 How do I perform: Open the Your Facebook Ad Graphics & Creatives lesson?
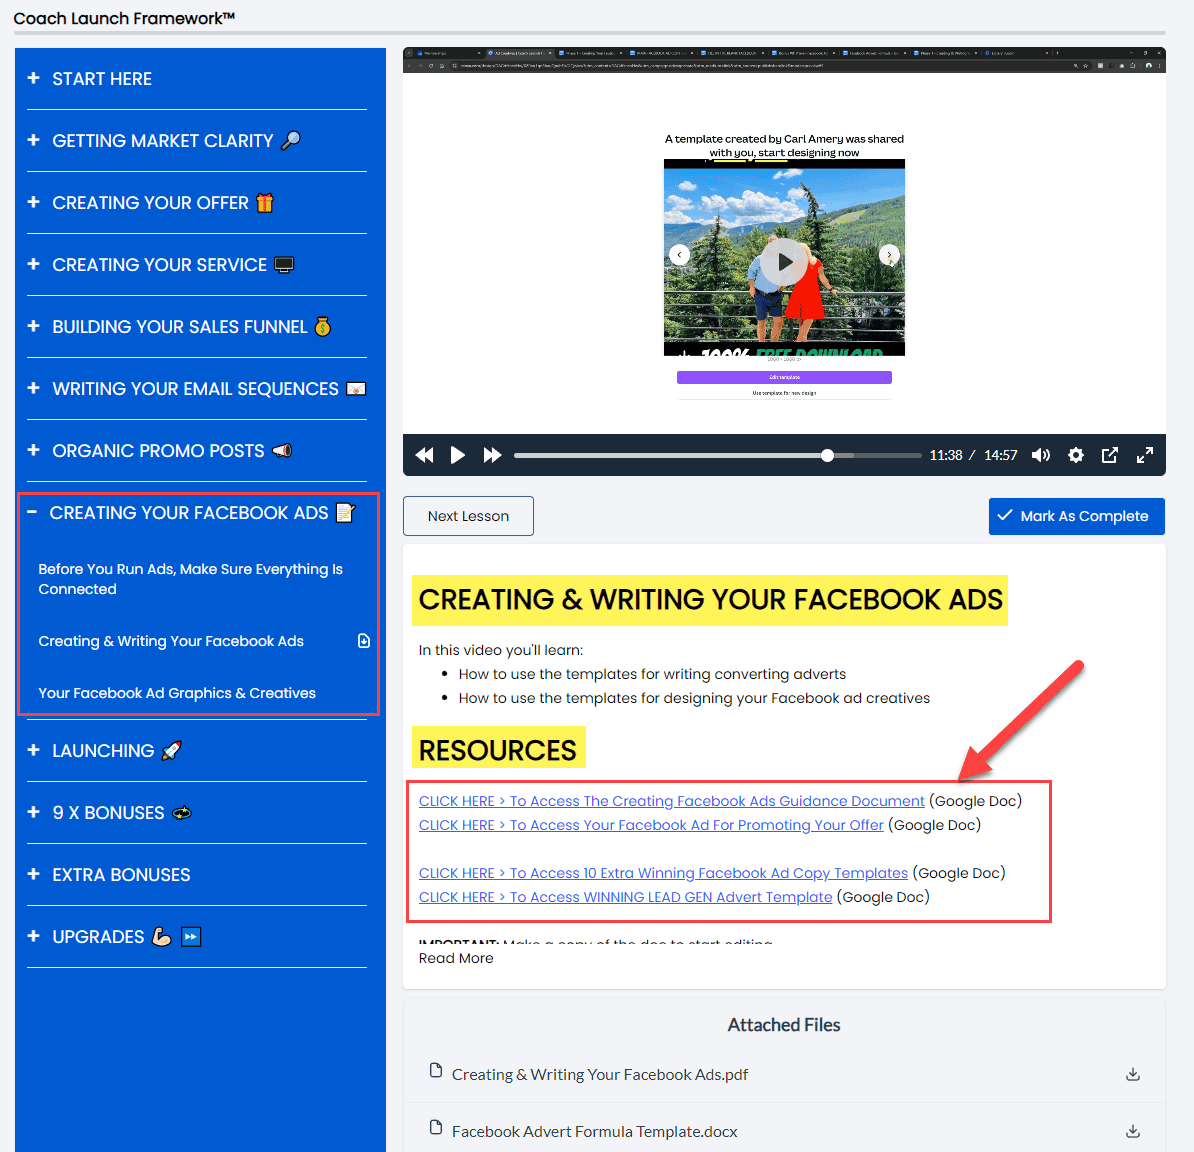coord(176,692)
